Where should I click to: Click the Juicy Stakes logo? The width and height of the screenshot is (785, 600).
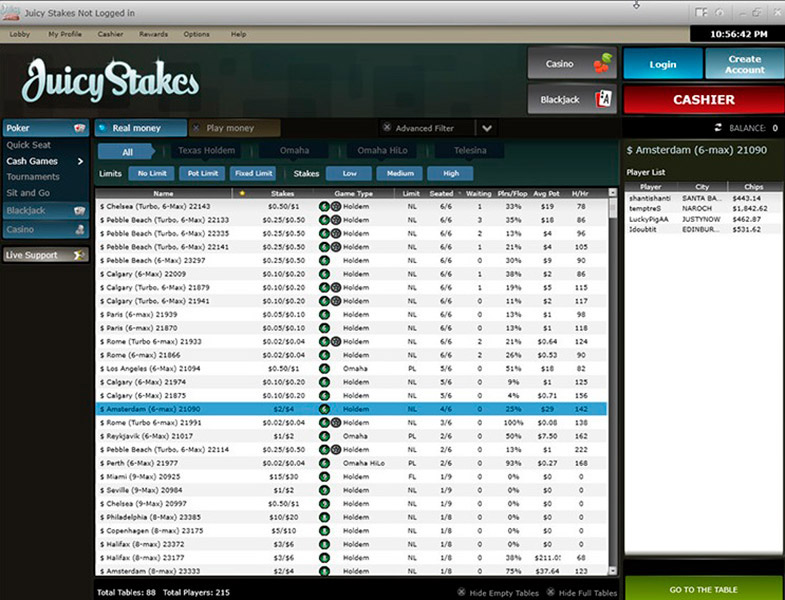click(x=110, y=80)
